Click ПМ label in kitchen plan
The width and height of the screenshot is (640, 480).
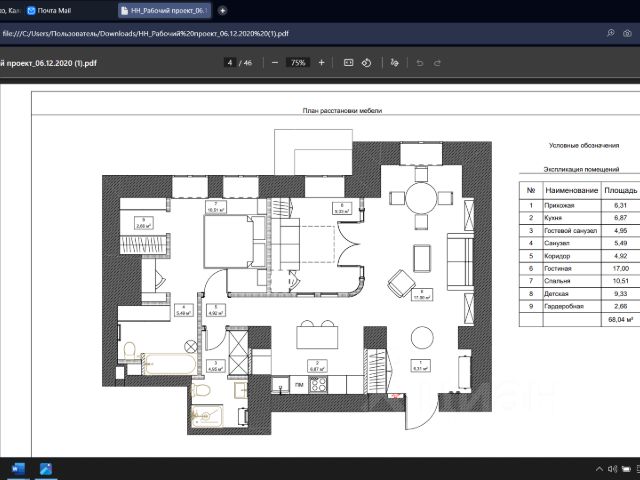299,384
